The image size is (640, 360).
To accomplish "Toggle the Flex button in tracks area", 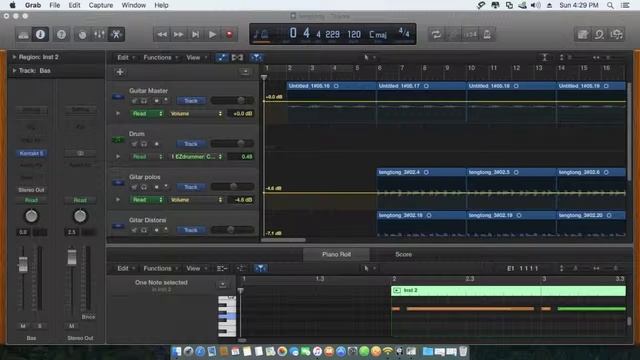I will click(x=237, y=58).
